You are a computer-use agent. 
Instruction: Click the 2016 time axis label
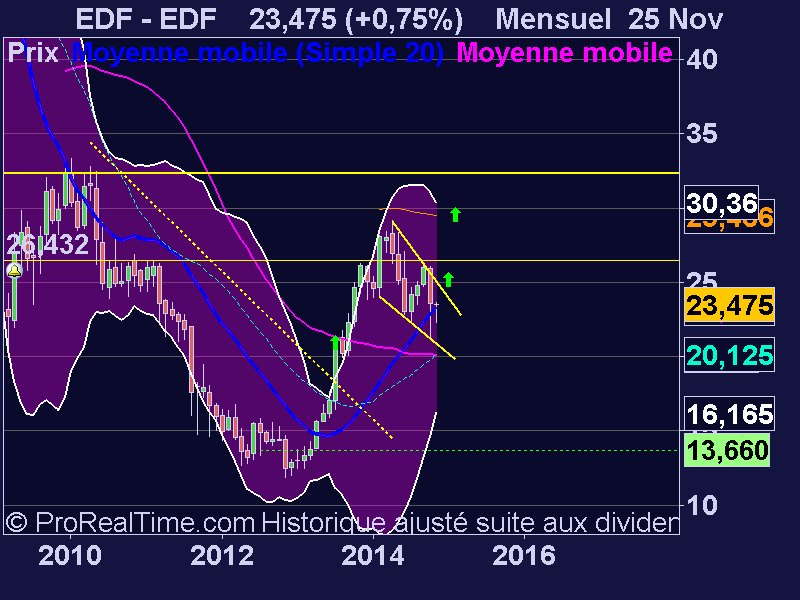524,556
